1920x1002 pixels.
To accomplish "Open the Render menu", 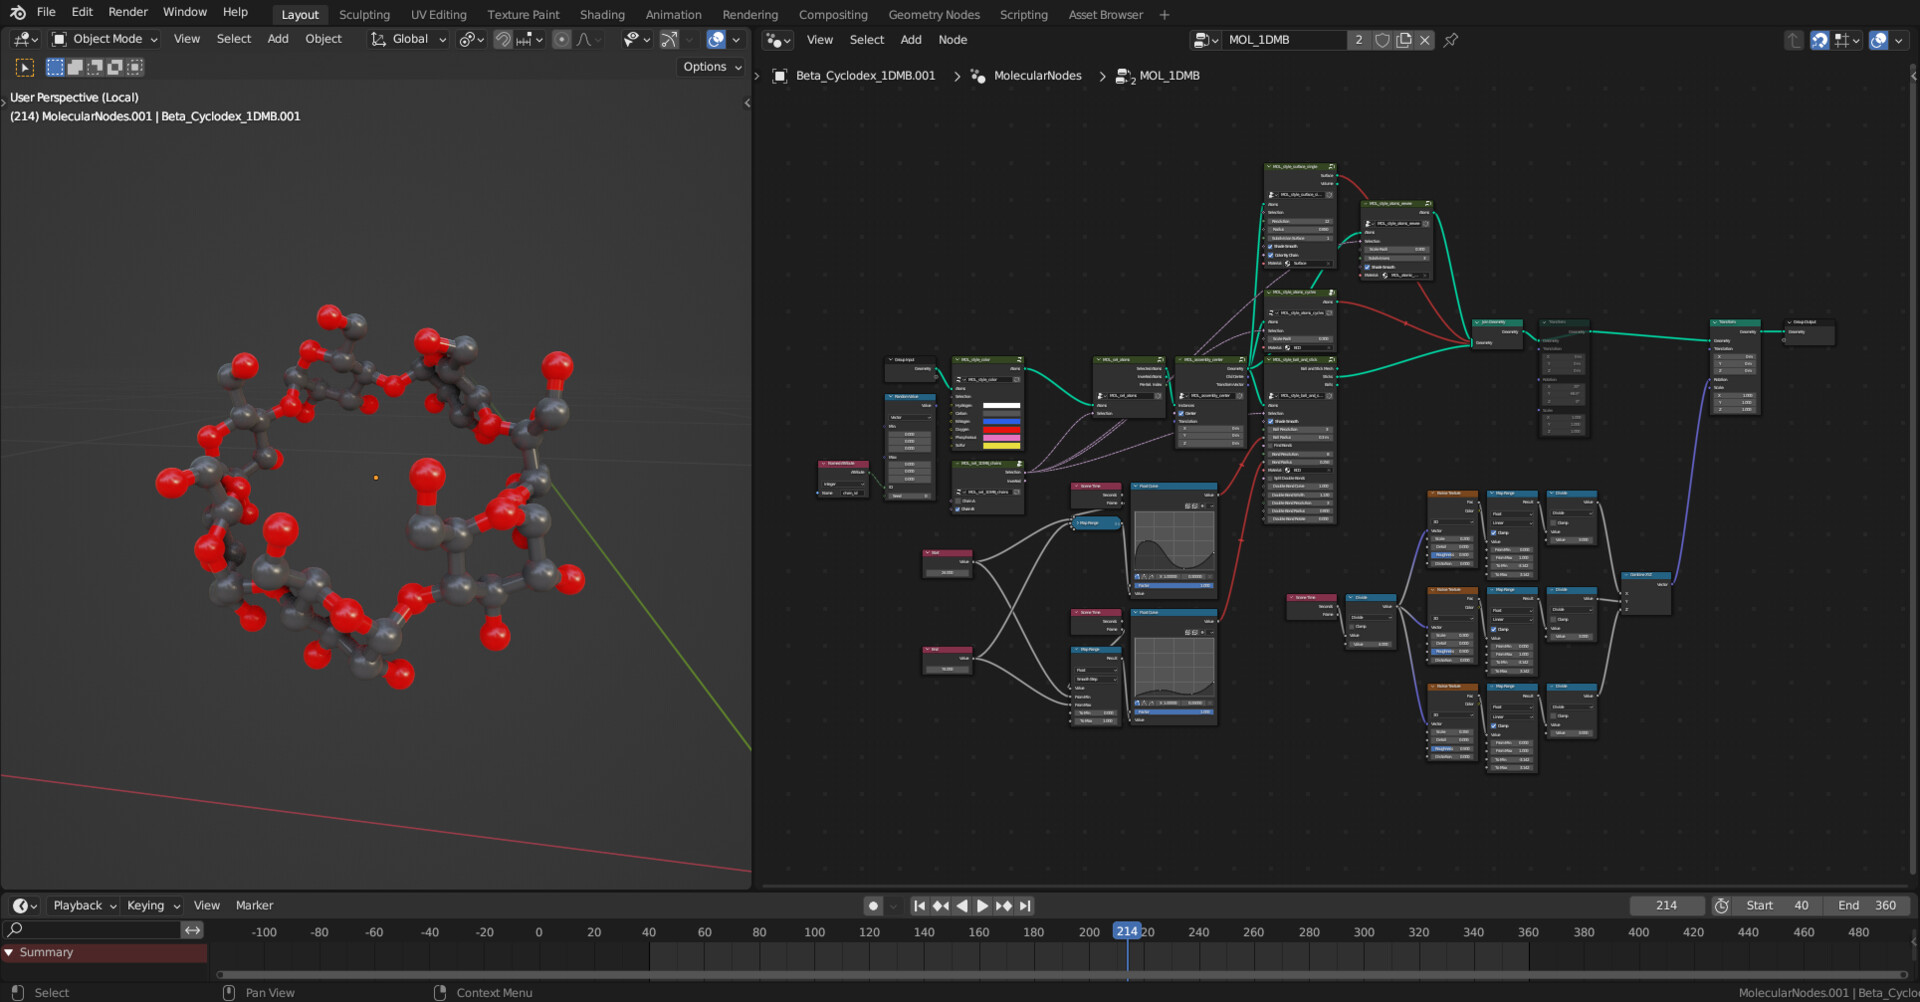I will [x=128, y=12].
